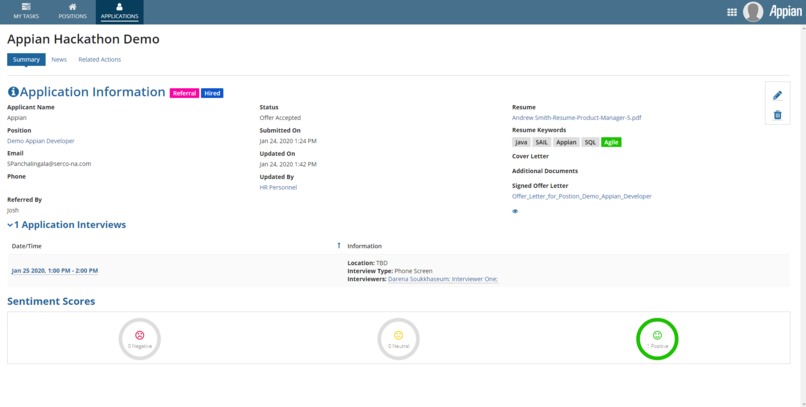Image resolution: width=806 pixels, height=407 pixels.
Task: Open the Applications top navigation tab
Action: click(x=119, y=12)
